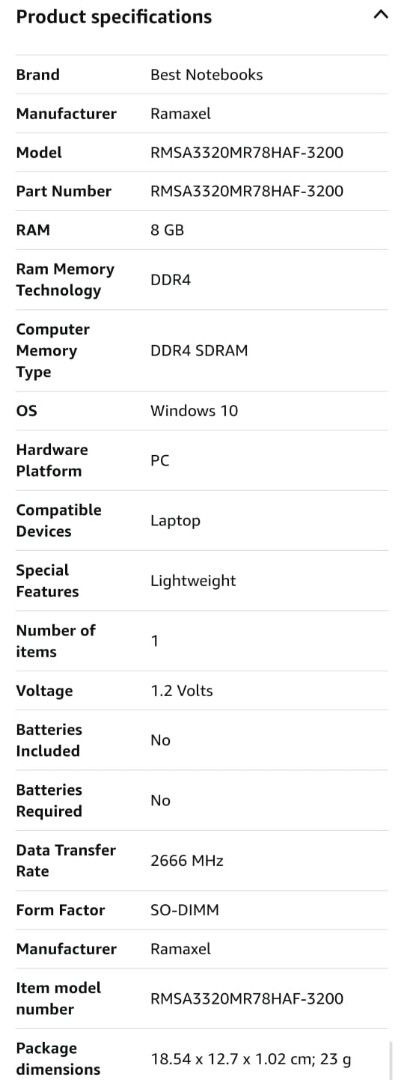Click the Voltage value 1.2 Volts

pyautogui.click(x=182, y=690)
